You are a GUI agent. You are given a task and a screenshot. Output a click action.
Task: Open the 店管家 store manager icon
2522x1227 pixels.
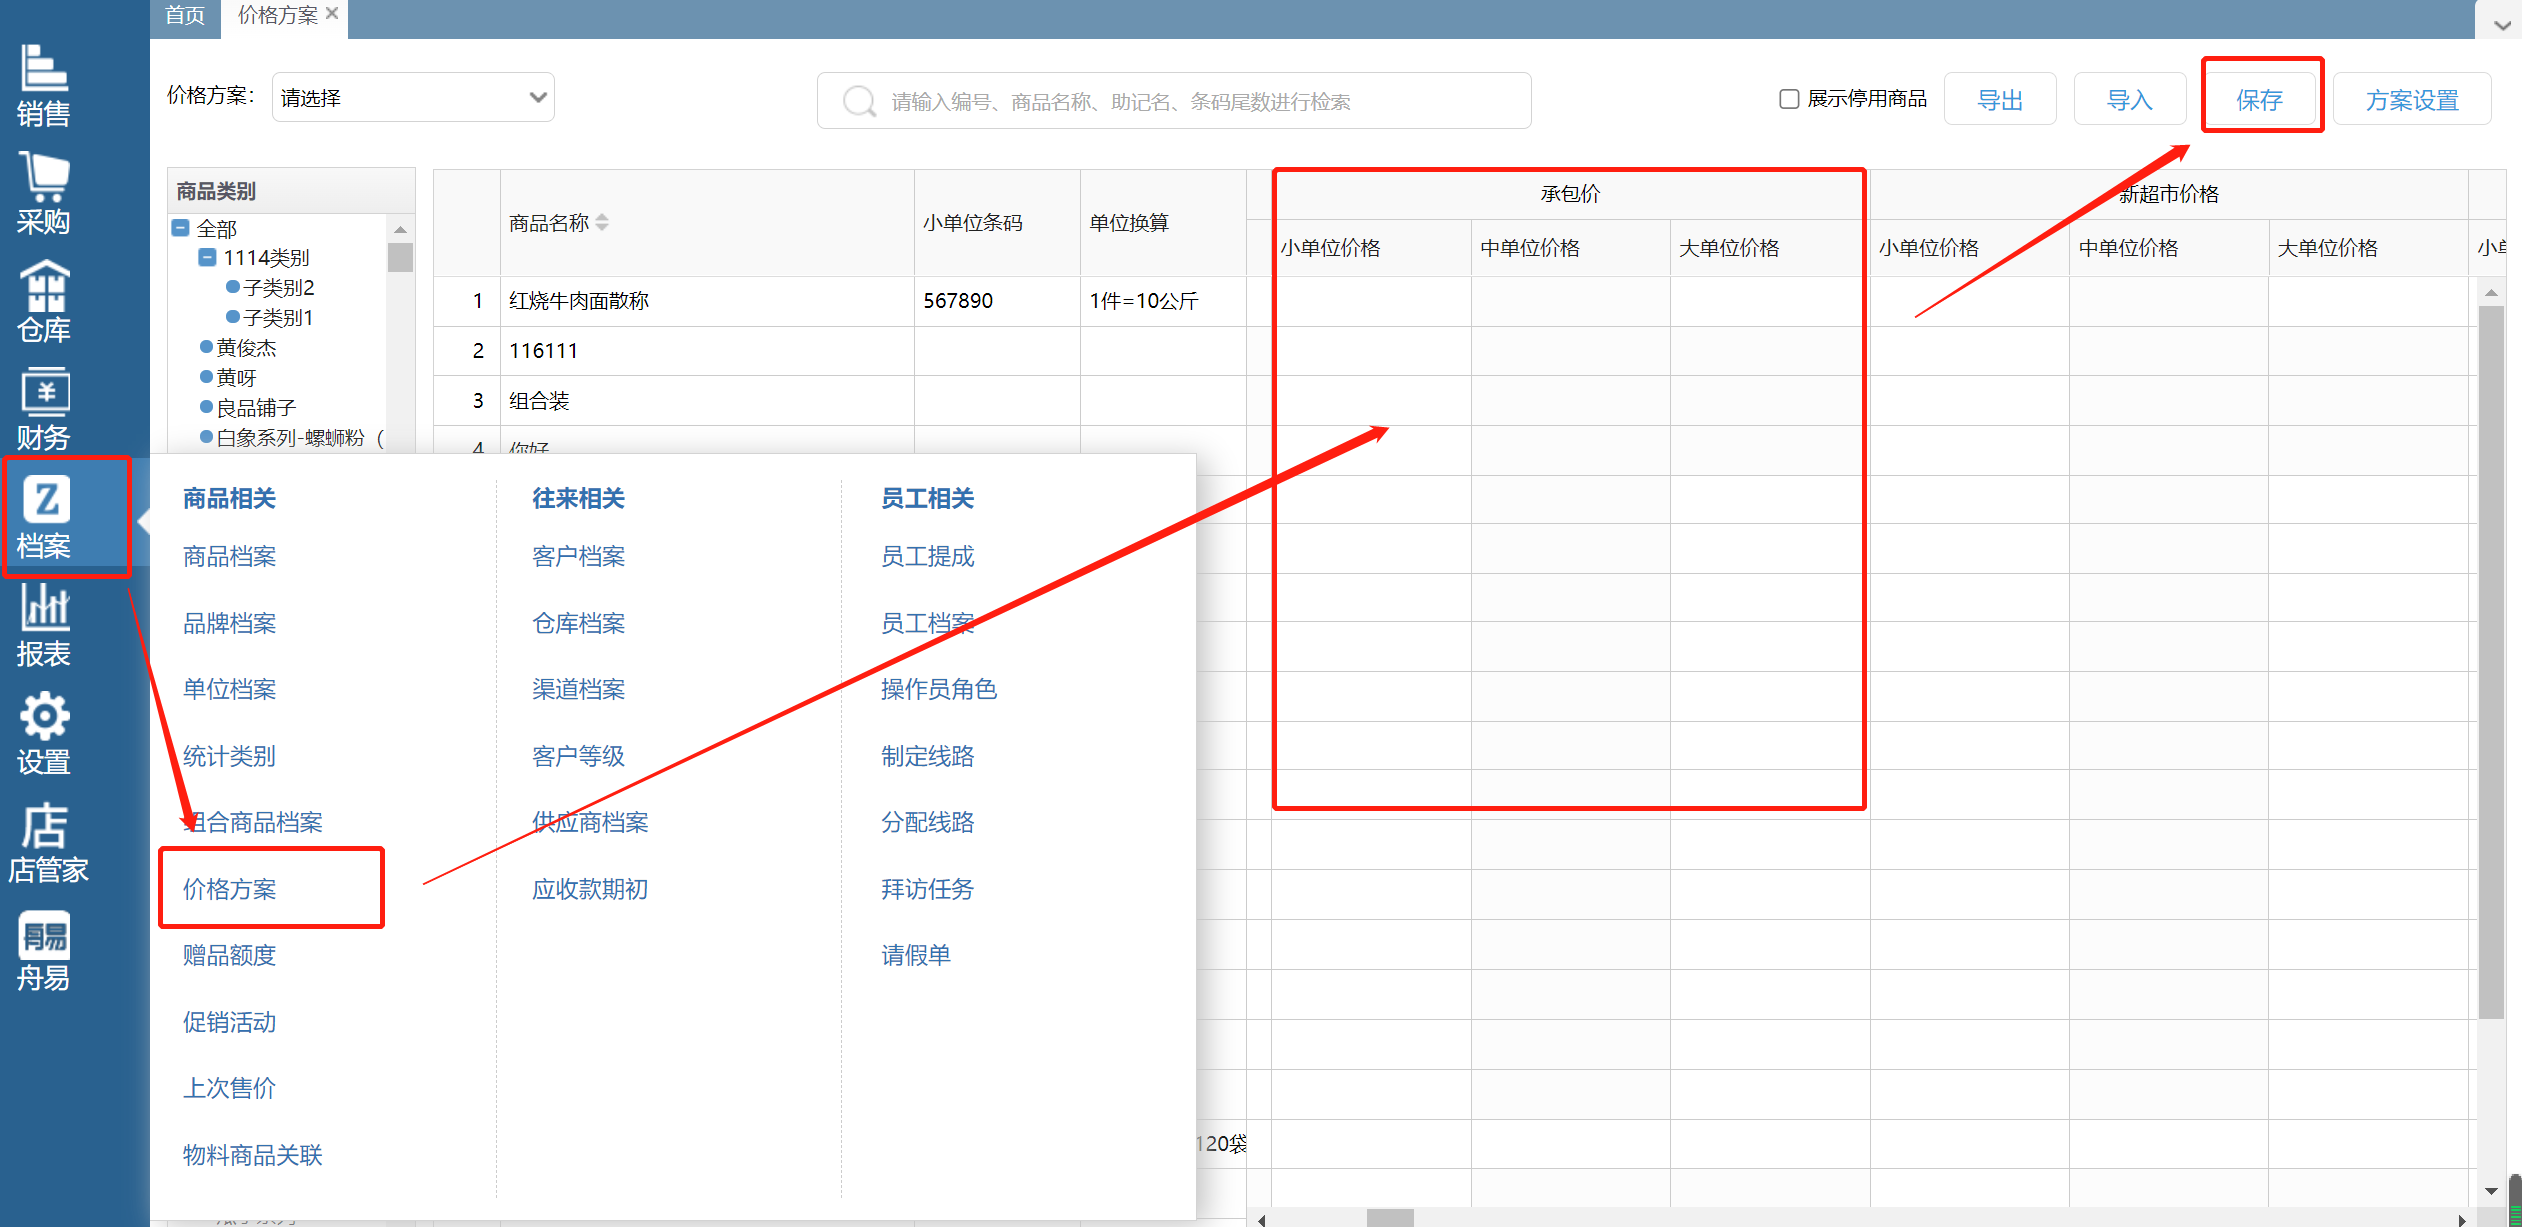coord(47,842)
